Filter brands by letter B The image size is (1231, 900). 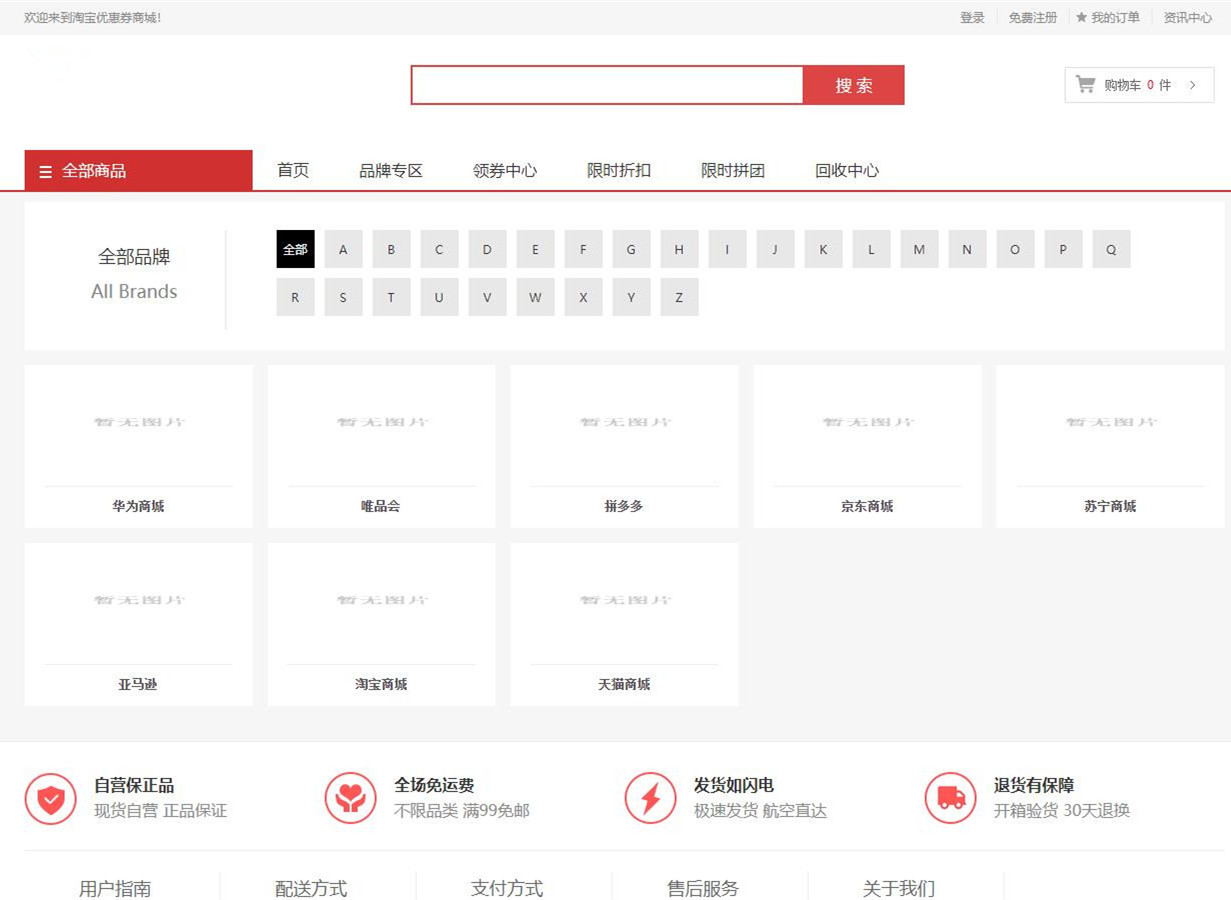(x=391, y=249)
